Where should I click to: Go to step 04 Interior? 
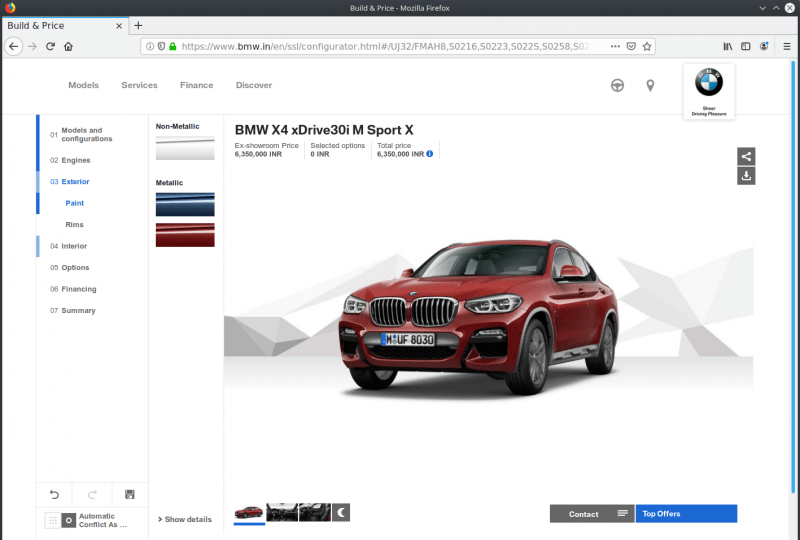point(68,246)
